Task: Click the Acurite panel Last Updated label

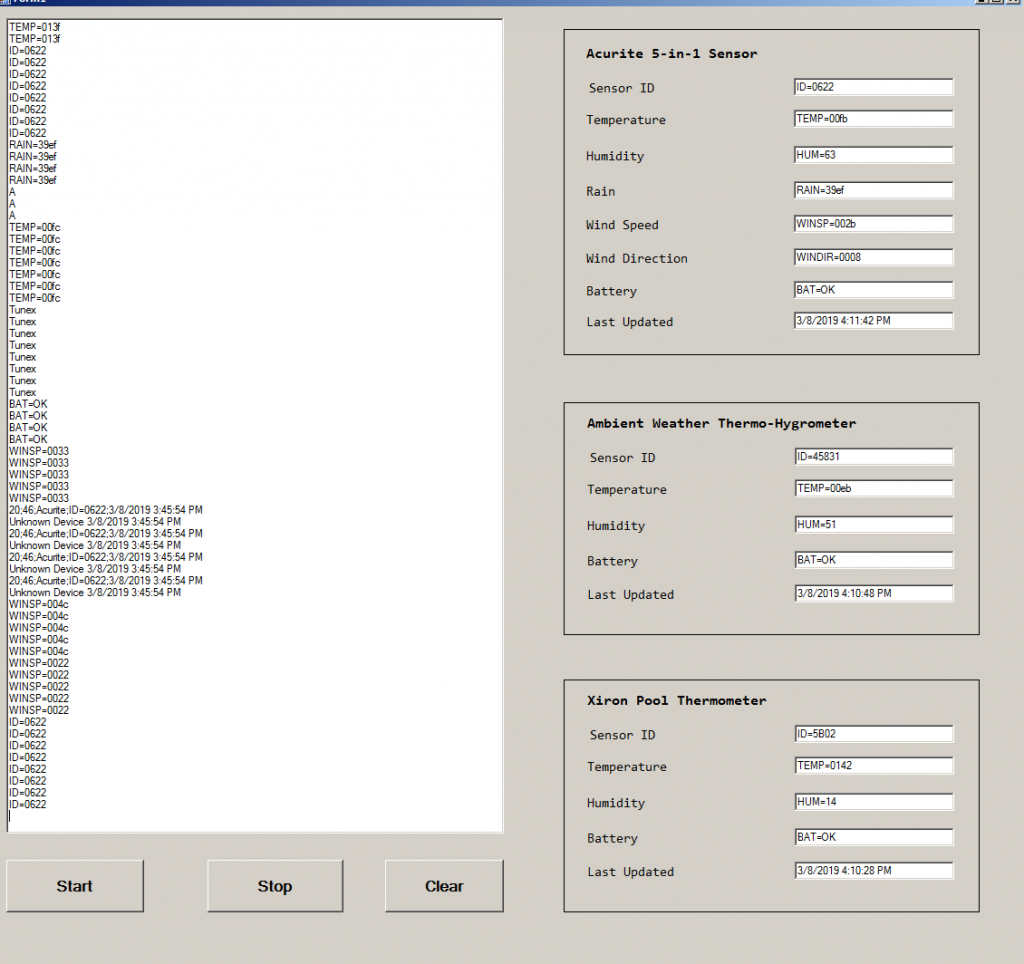Action: point(630,322)
